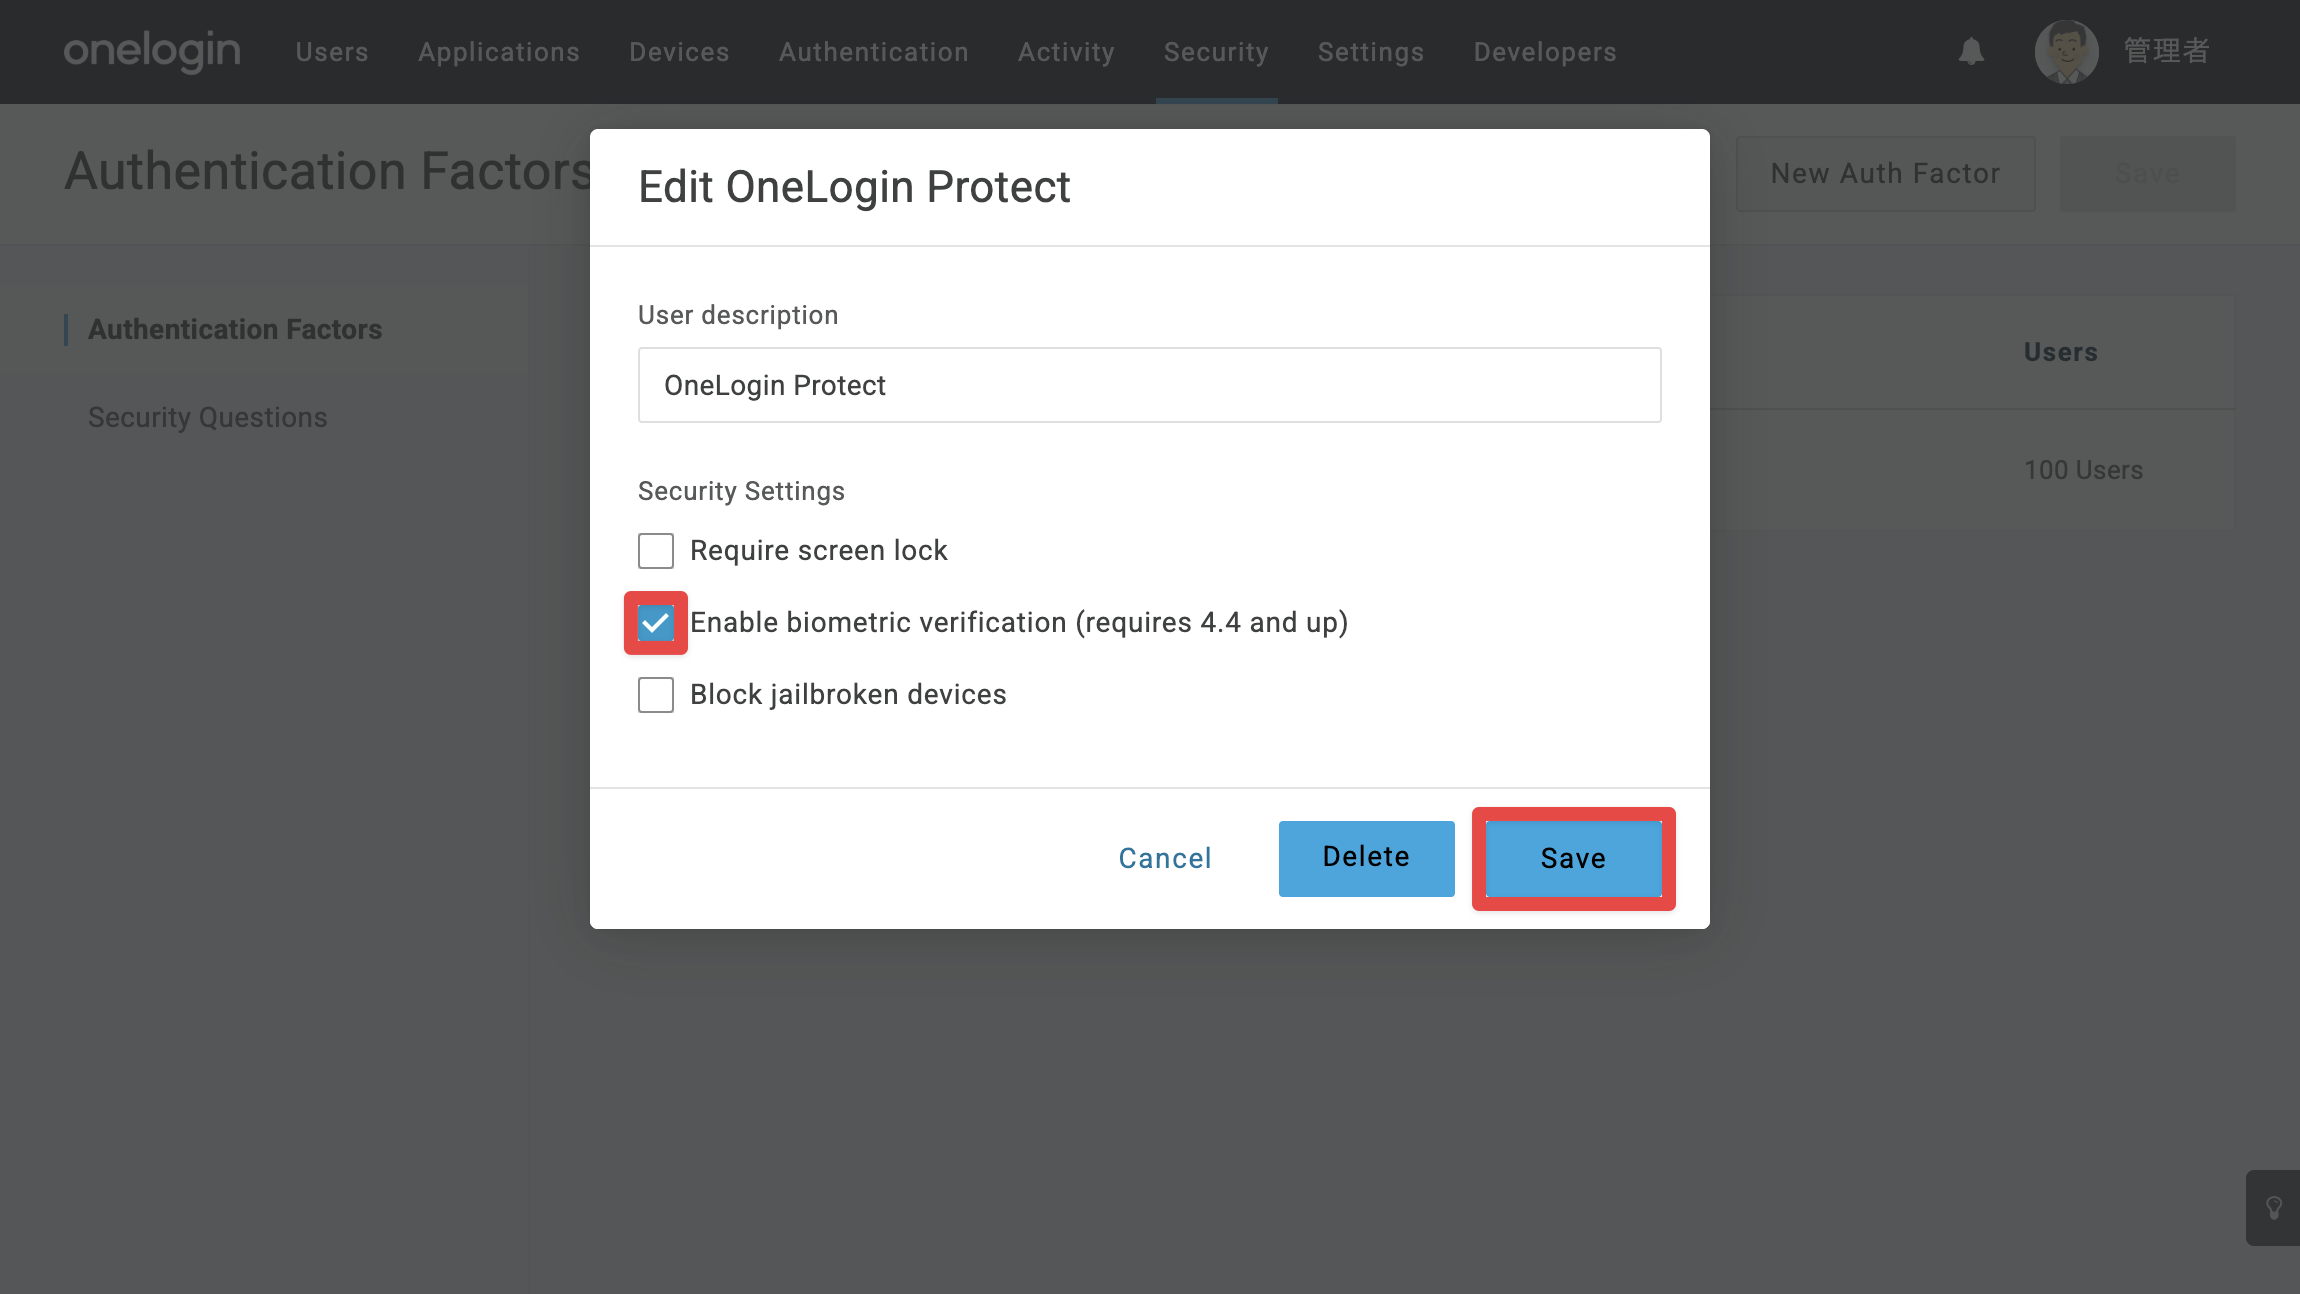The width and height of the screenshot is (2300, 1294).
Task: Click the notification bell icon
Action: click(1971, 52)
